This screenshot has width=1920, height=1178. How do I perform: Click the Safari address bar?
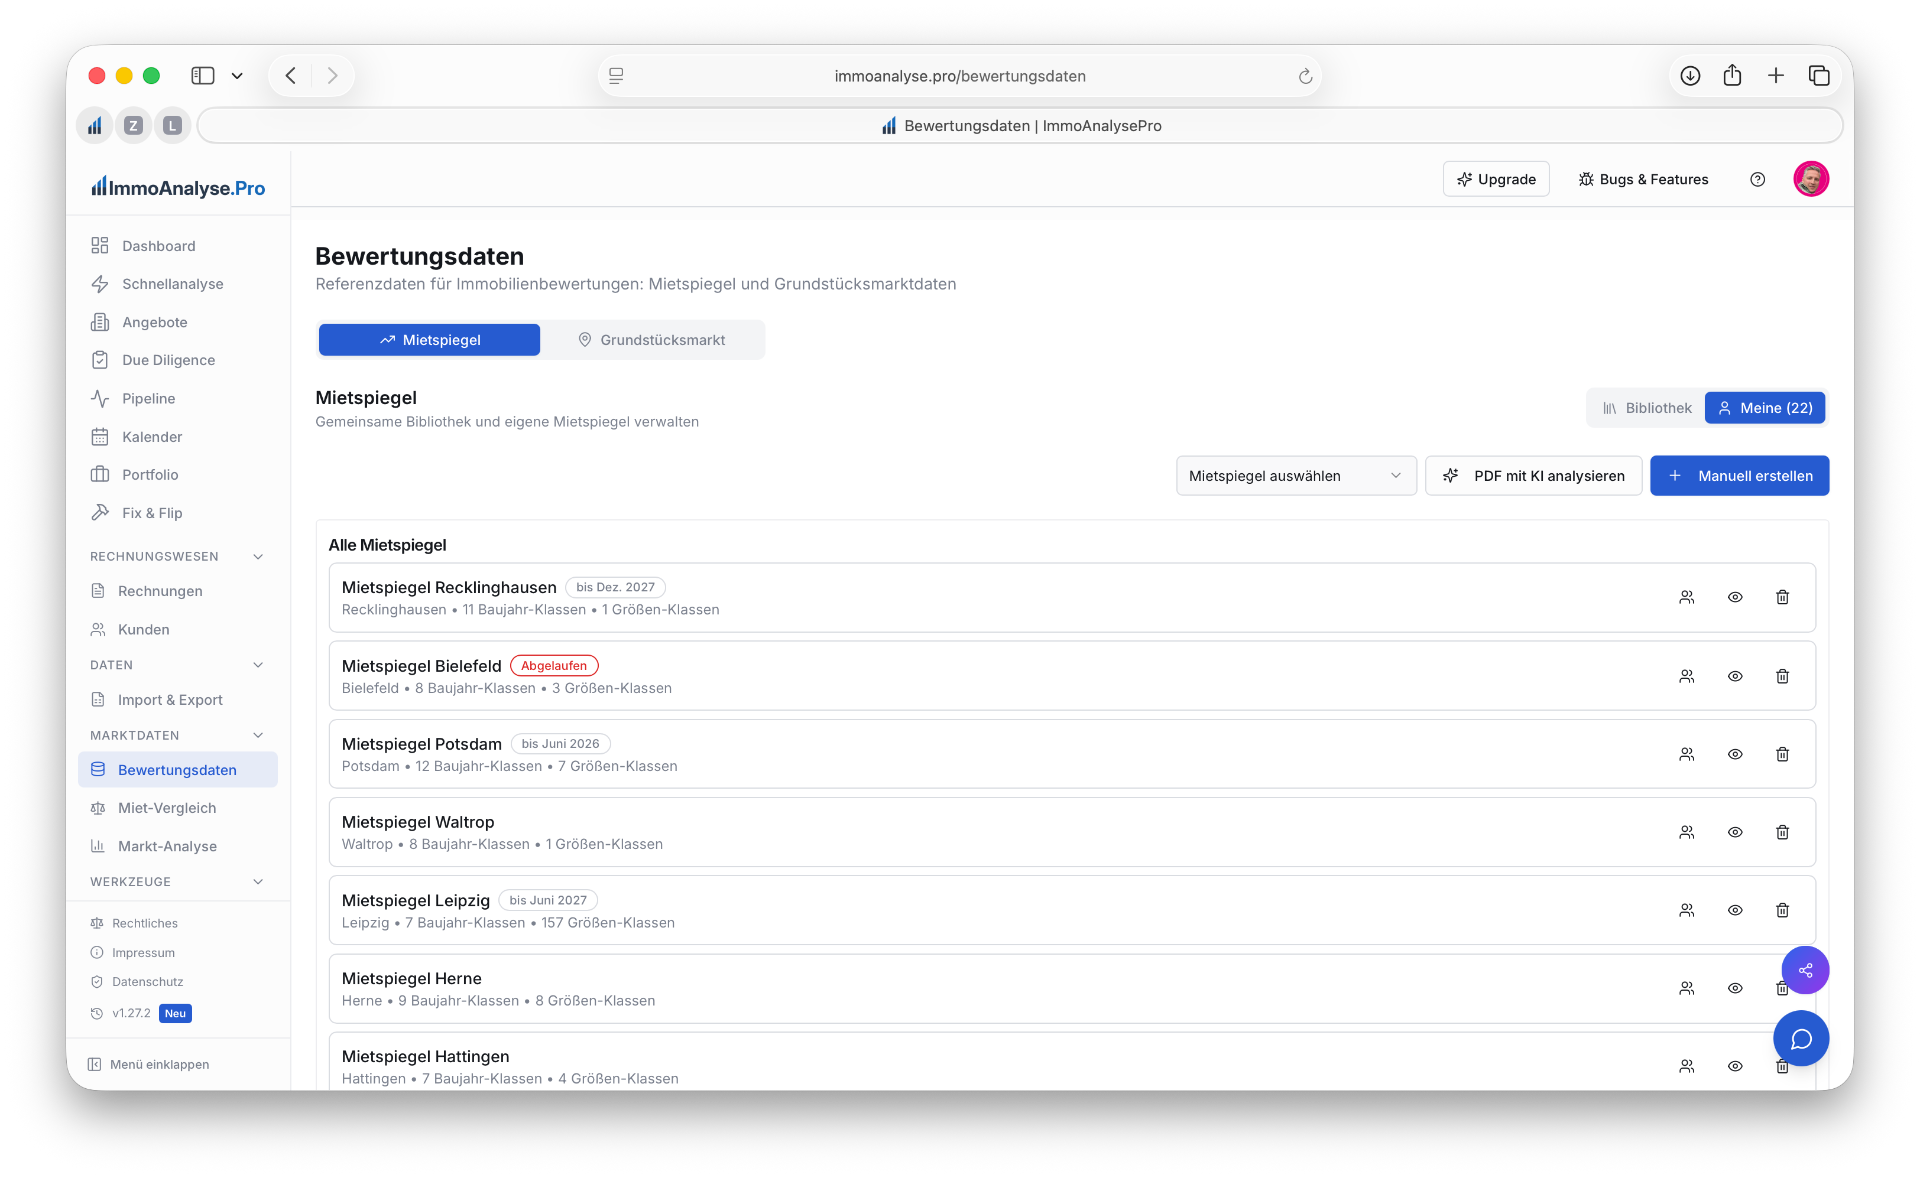click(960, 76)
